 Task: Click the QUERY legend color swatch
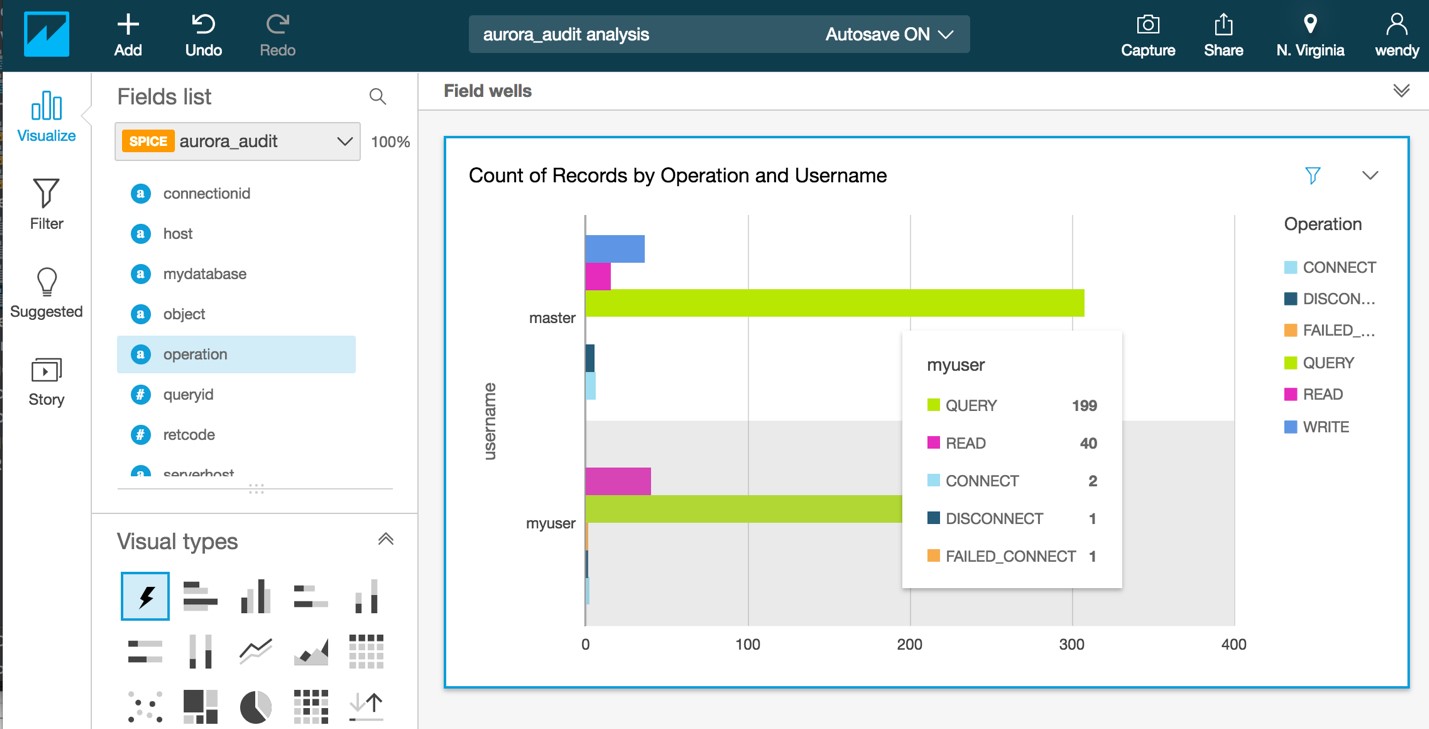tap(1290, 363)
